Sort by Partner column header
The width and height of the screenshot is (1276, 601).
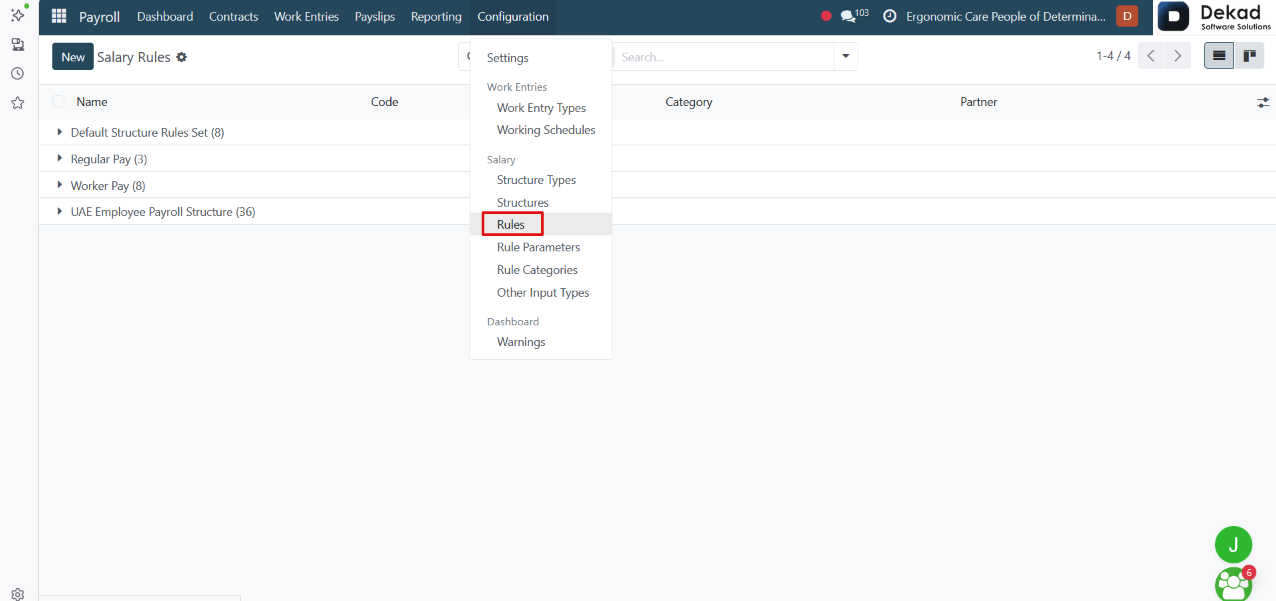point(979,102)
